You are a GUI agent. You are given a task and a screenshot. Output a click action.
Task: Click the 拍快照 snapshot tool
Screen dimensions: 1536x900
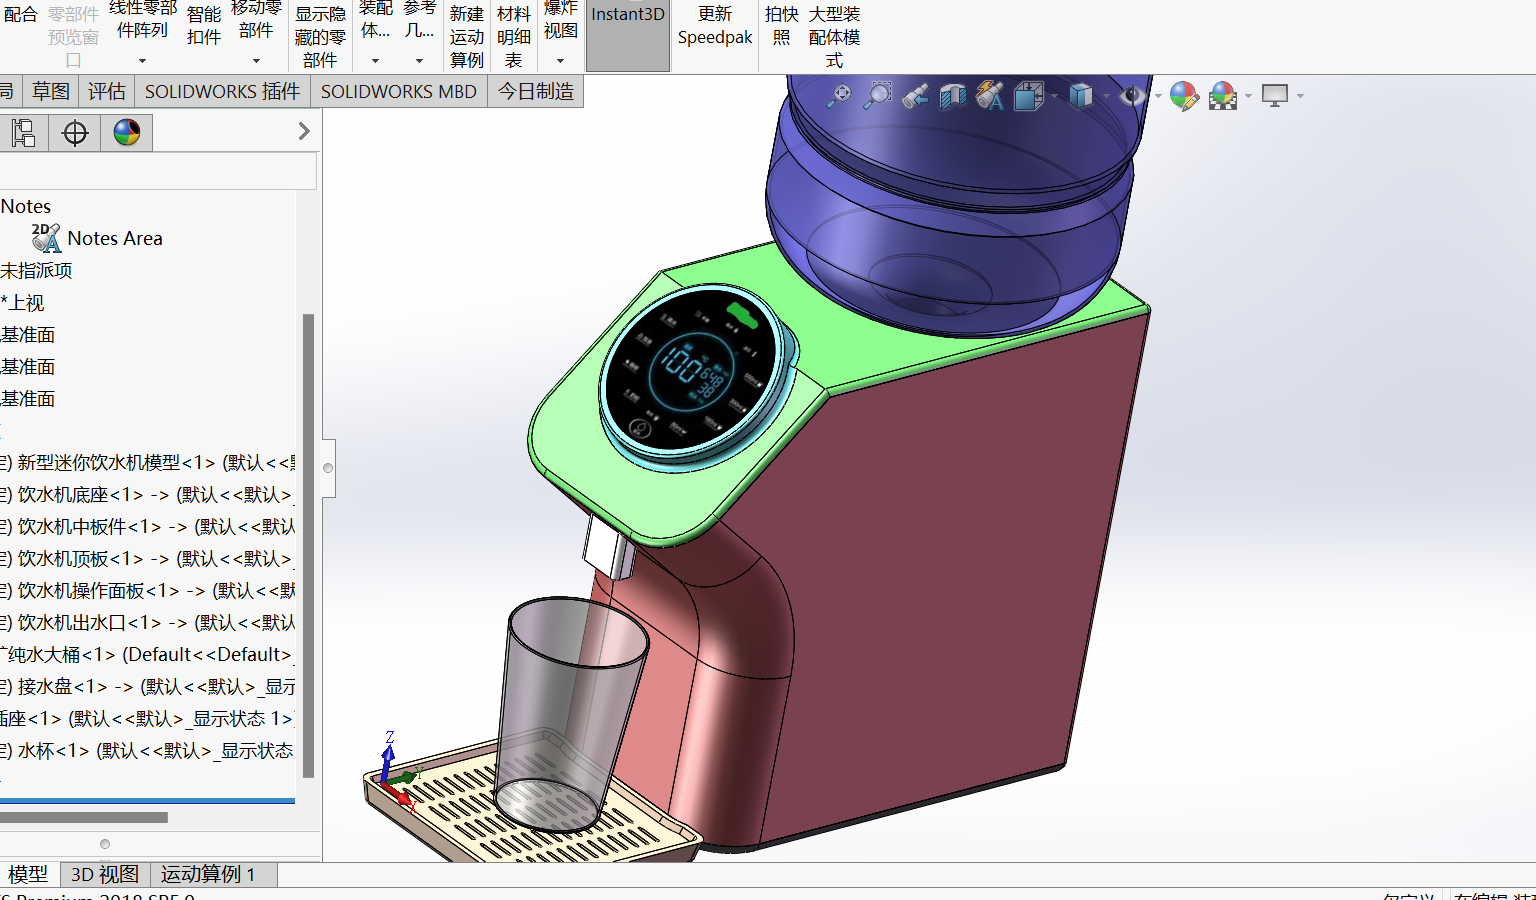[782, 26]
